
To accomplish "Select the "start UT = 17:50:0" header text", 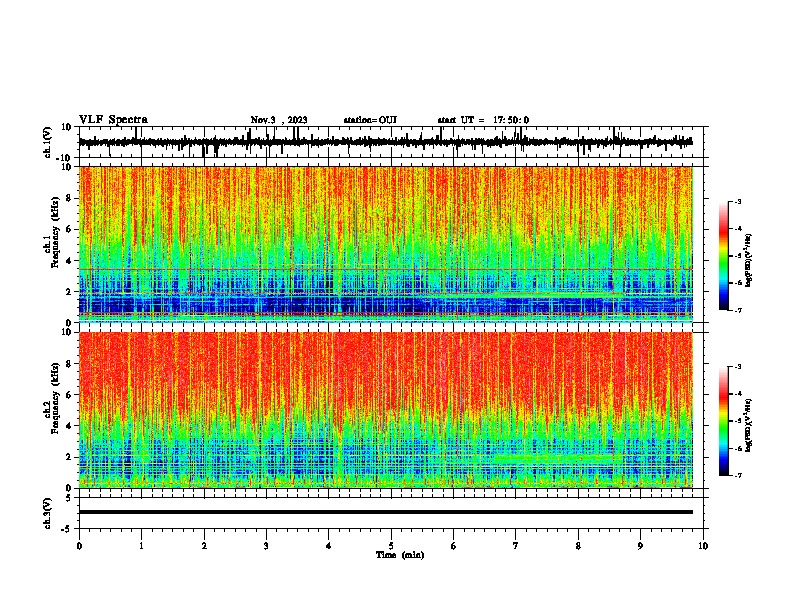I will pyautogui.click(x=483, y=120).
